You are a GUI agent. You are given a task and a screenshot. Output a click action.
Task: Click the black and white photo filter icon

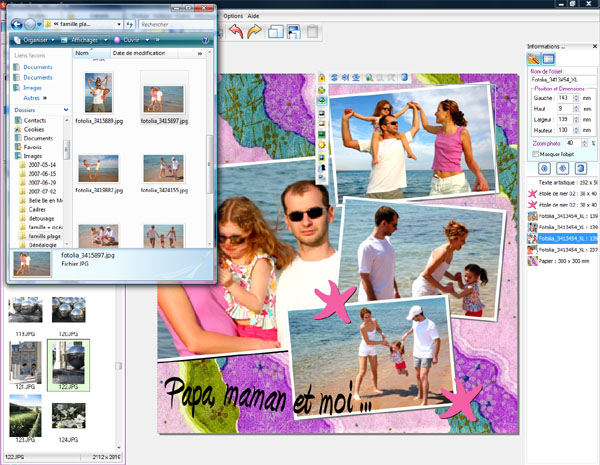click(x=322, y=114)
